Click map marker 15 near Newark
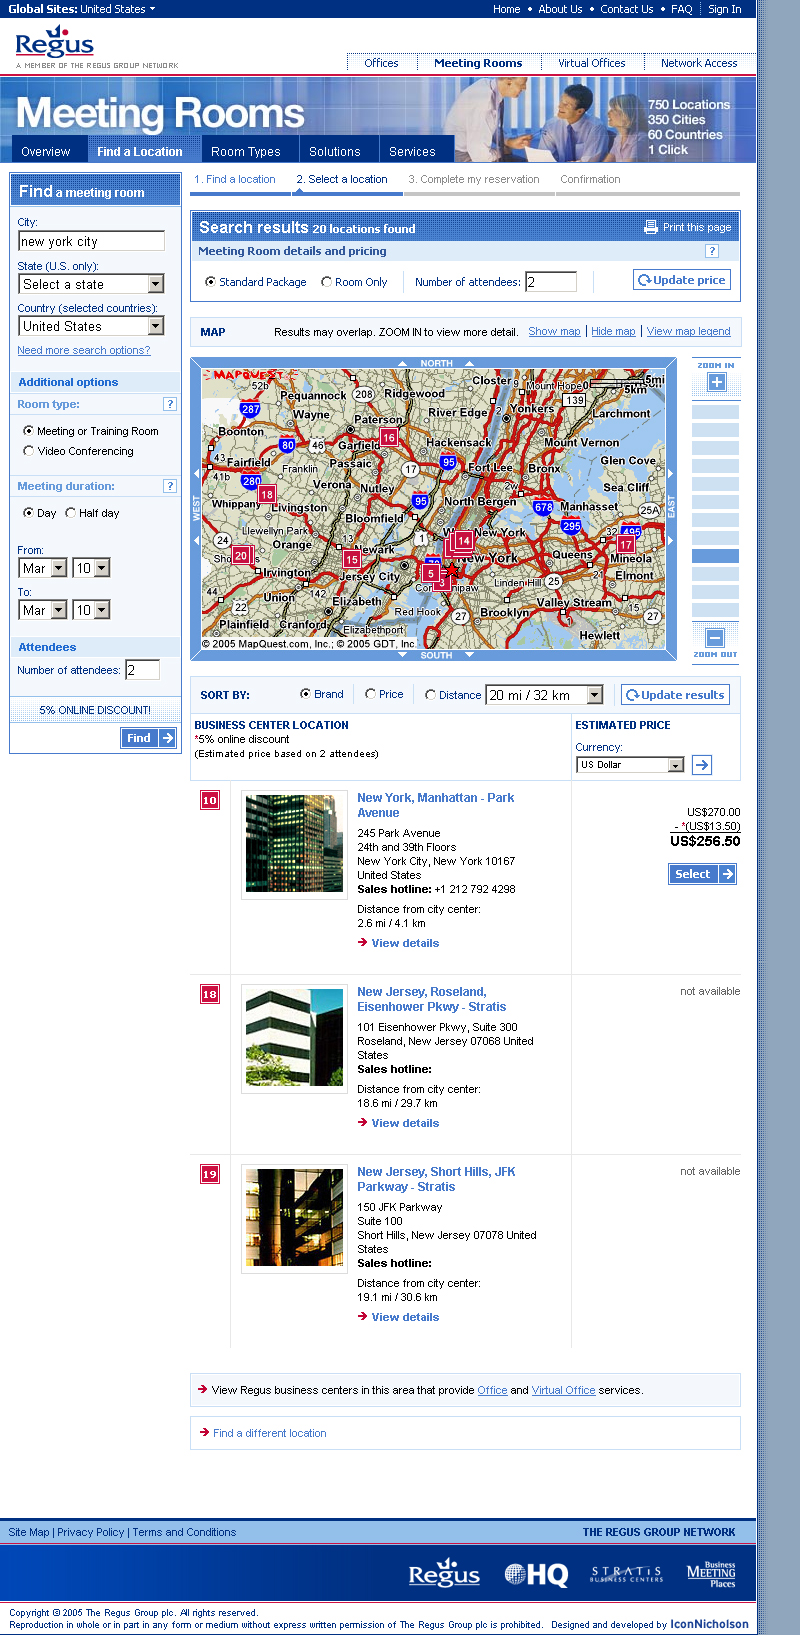The height and width of the screenshot is (1635, 800). 351,560
